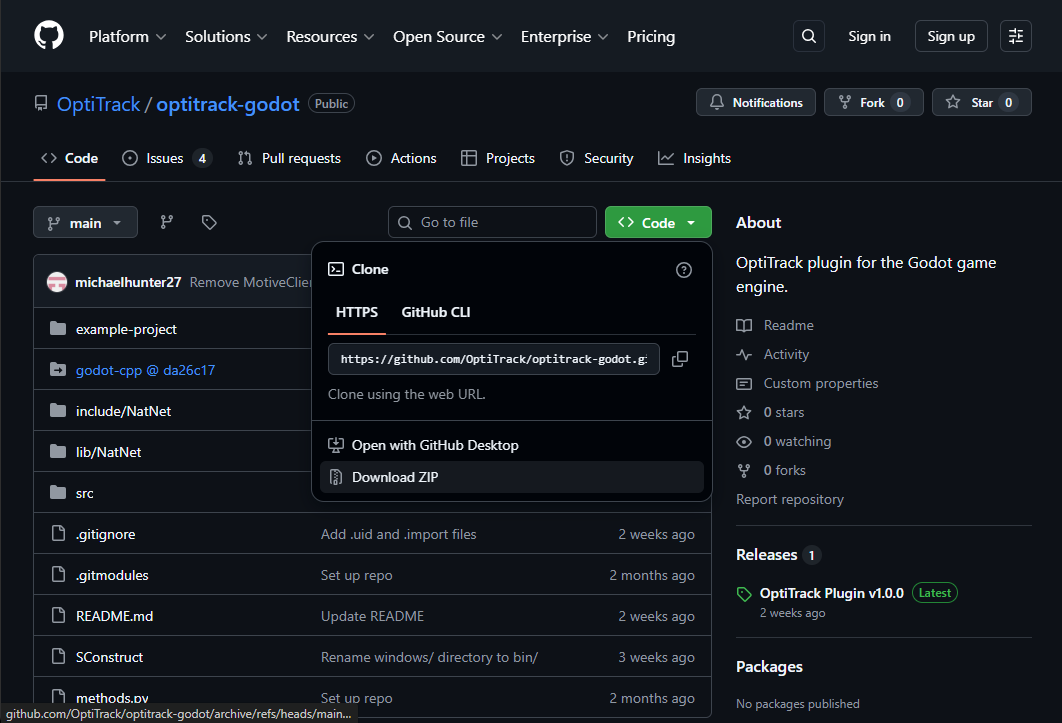Click the clone help question mark icon
The height and width of the screenshot is (723, 1062).
click(684, 270)
